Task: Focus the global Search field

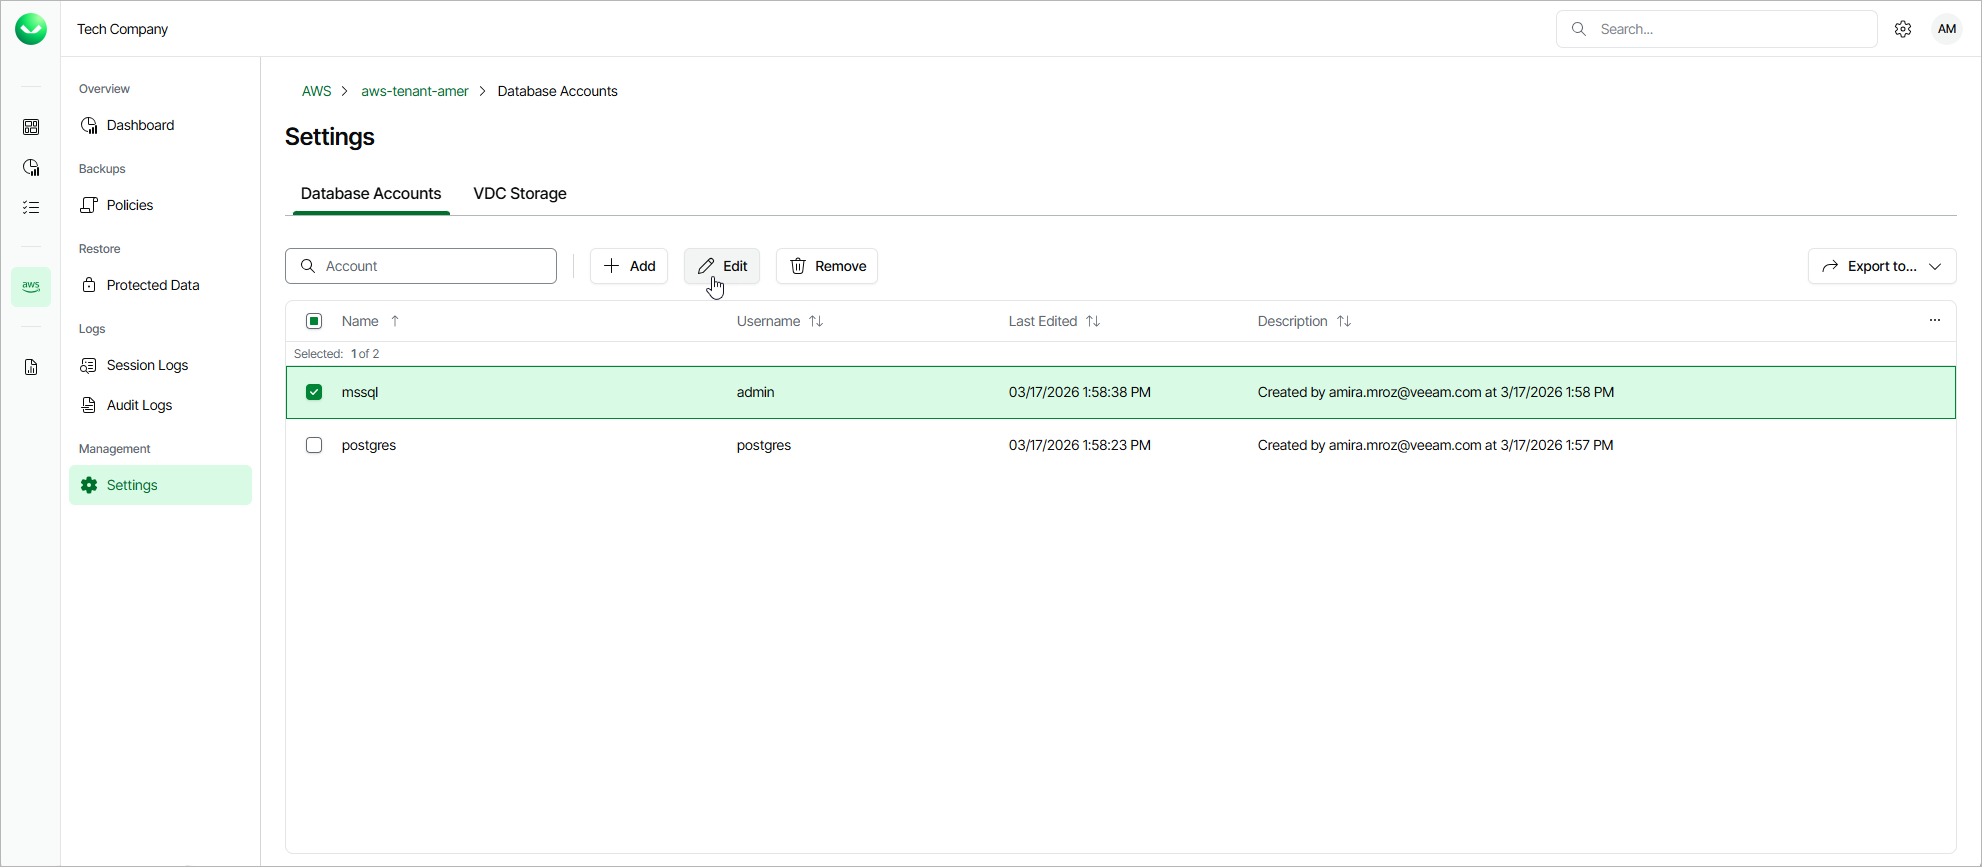Action: click(x=1717, y=29)
